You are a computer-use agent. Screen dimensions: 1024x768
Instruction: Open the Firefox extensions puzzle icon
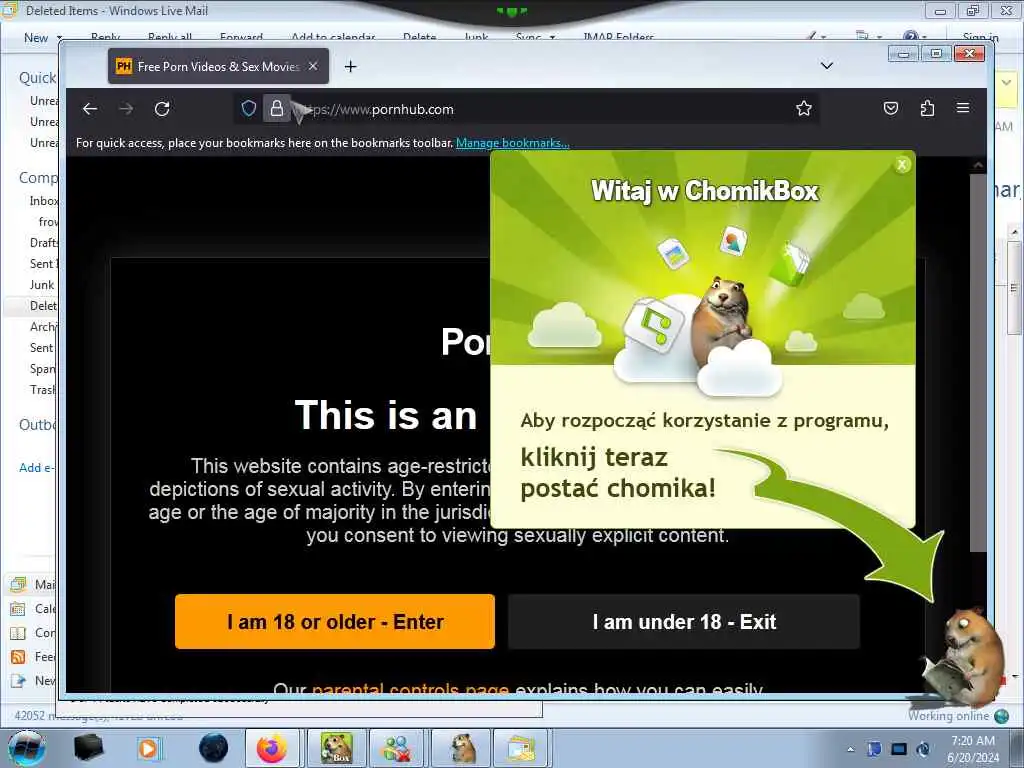point(927,108)
